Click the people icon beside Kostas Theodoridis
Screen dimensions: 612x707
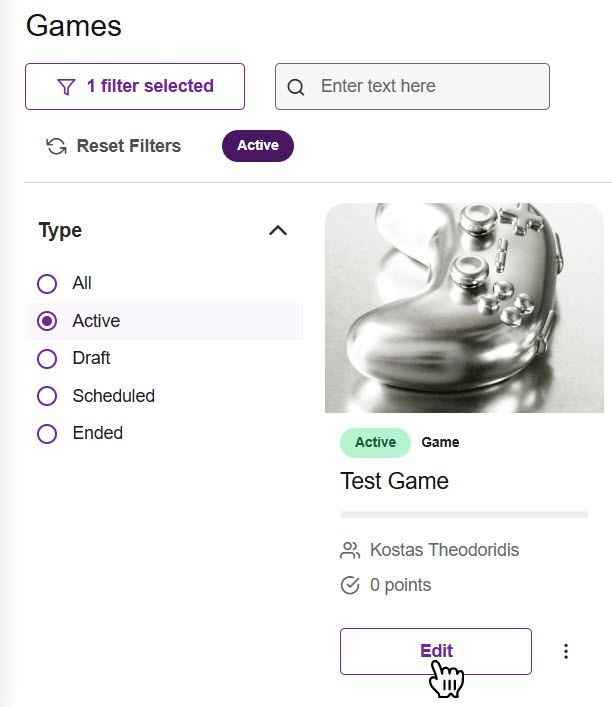point(350,550)
